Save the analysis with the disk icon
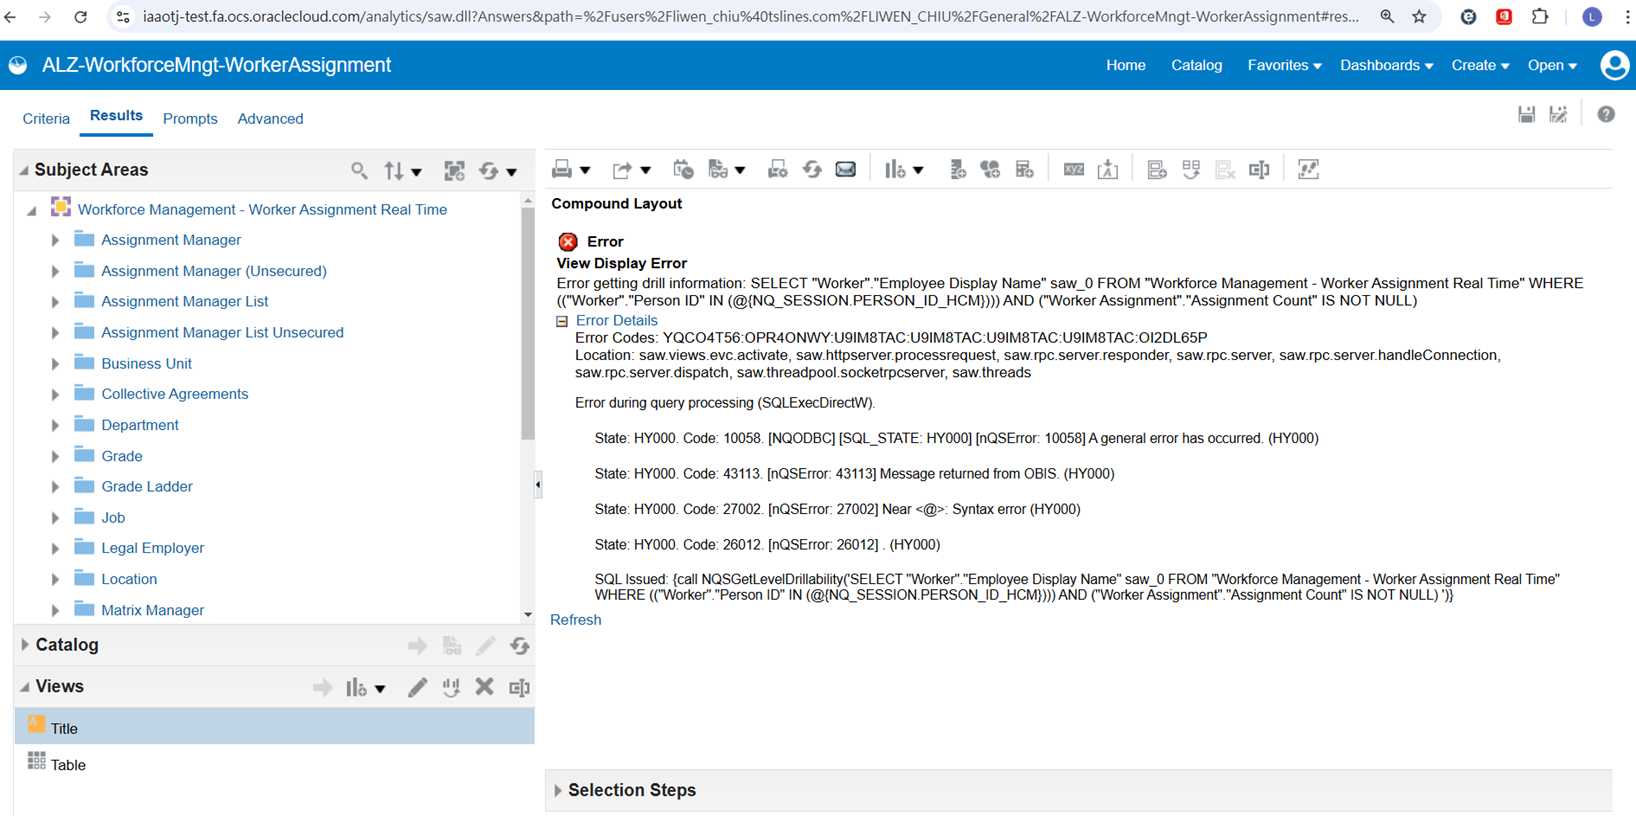 click(x=1526, y=115)
